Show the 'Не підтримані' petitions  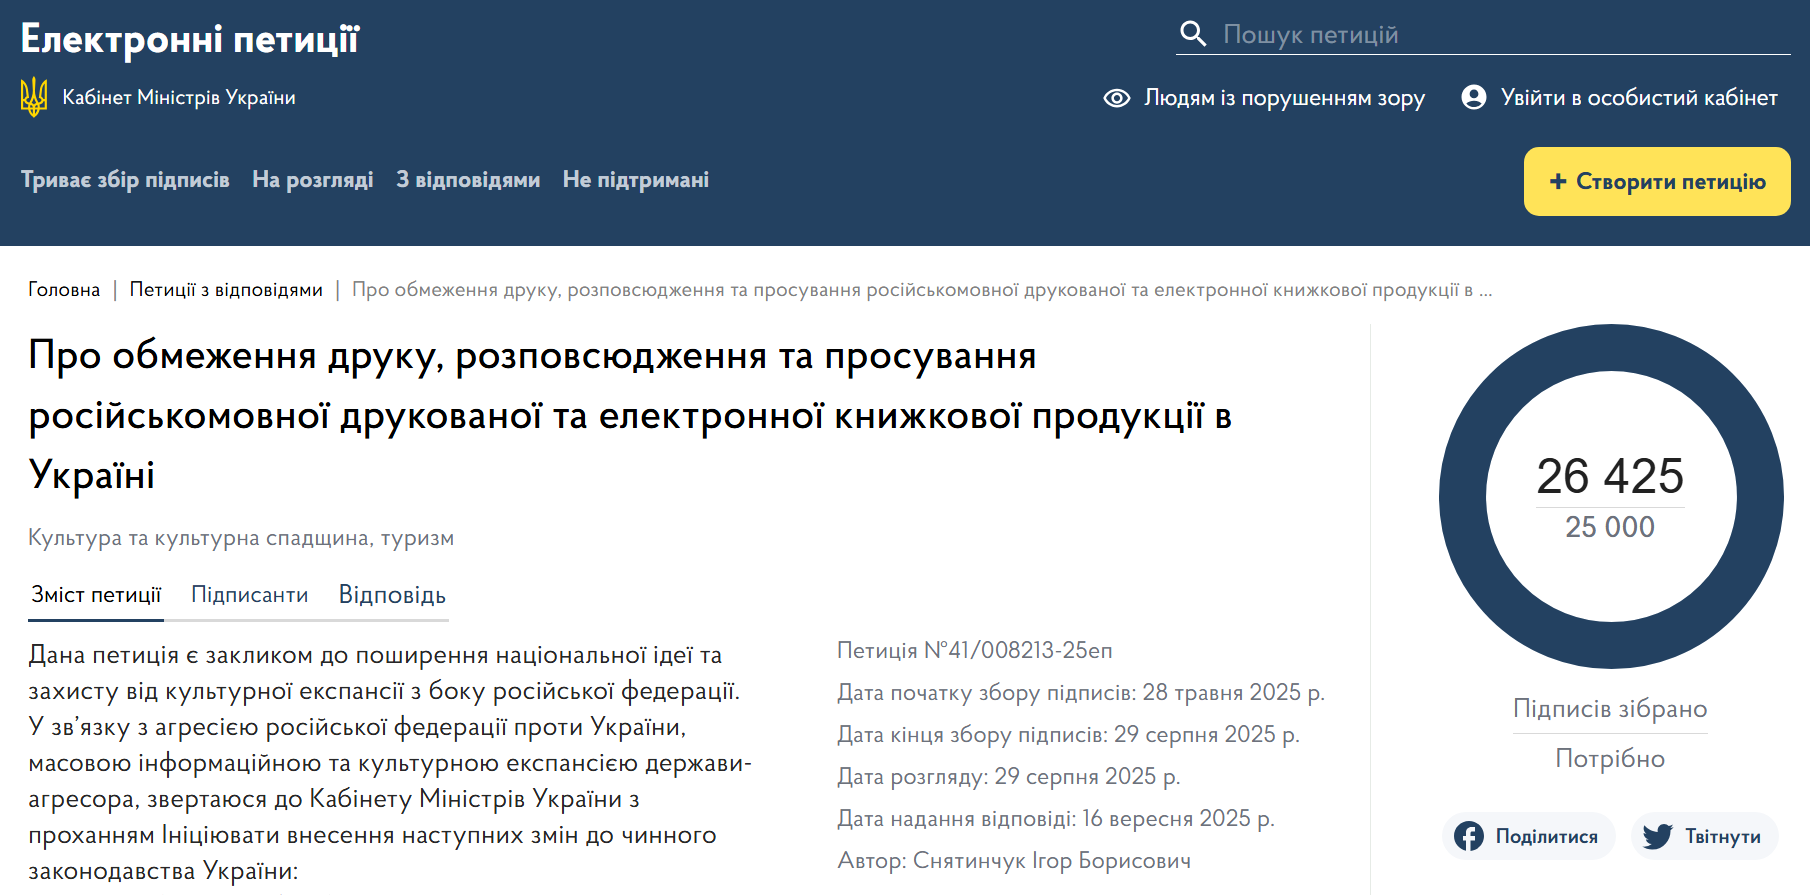click(635, 180)
